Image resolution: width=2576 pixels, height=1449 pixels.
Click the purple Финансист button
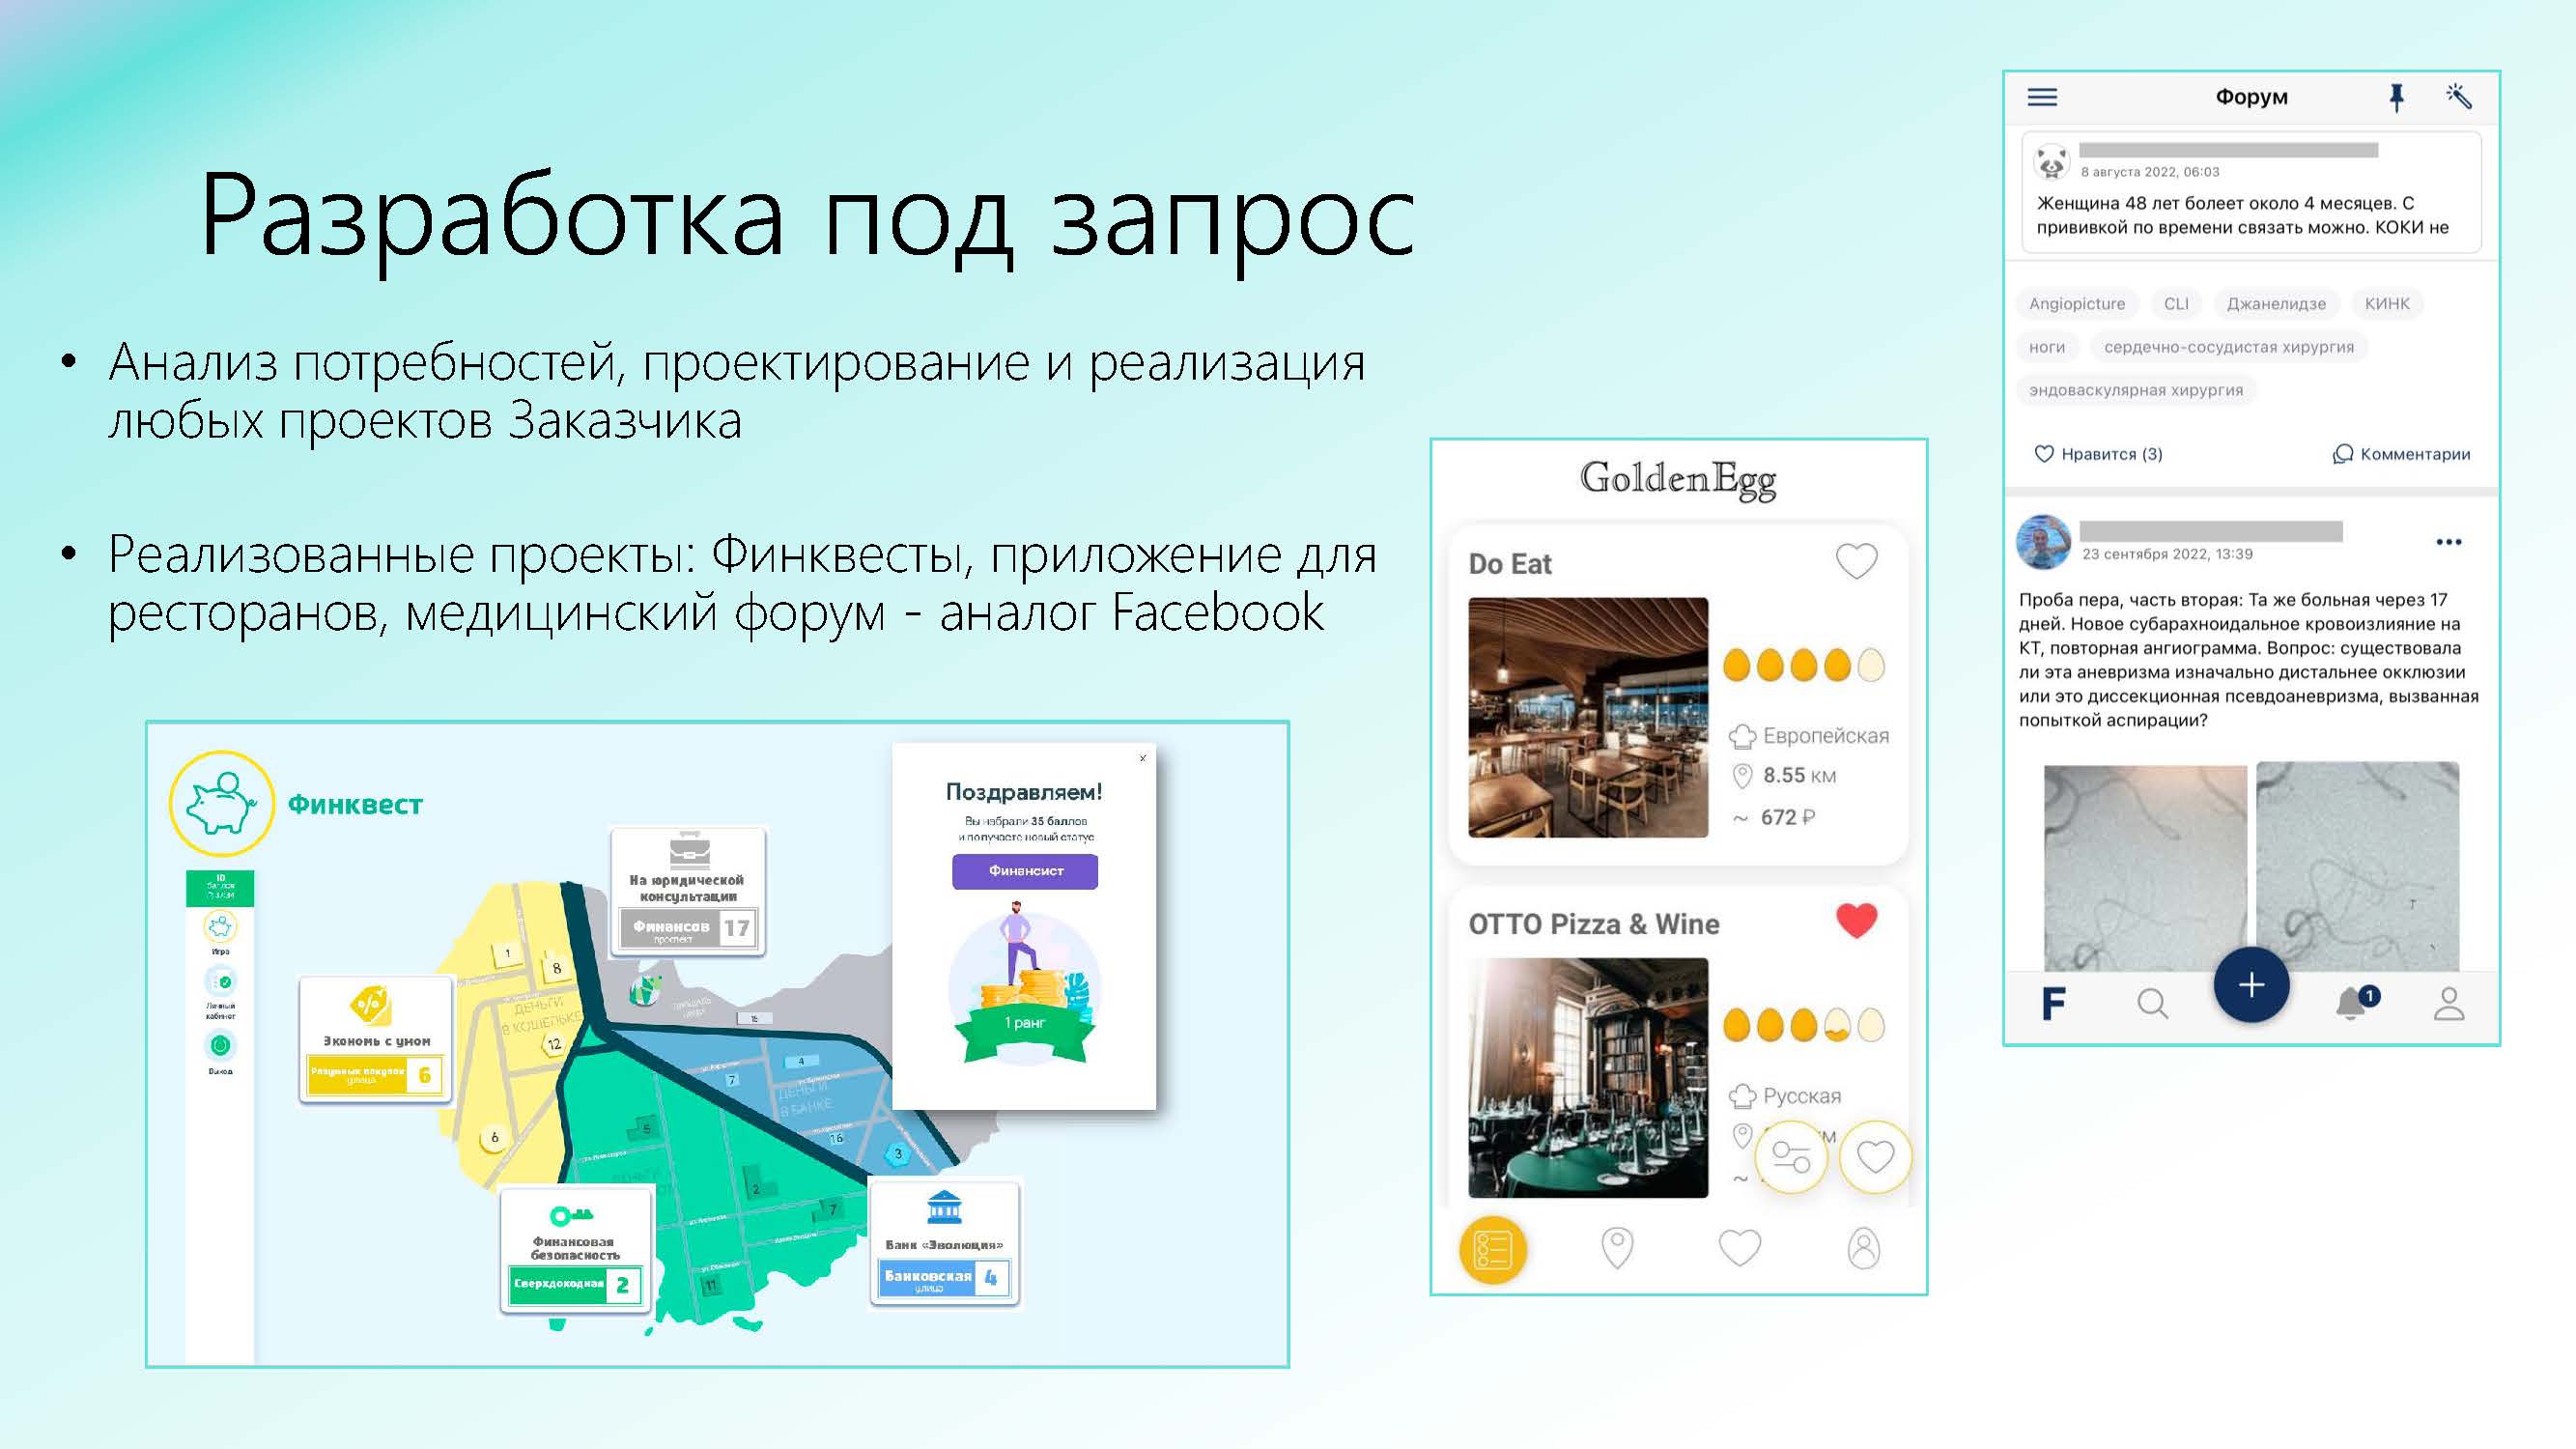coord(1024,871)
